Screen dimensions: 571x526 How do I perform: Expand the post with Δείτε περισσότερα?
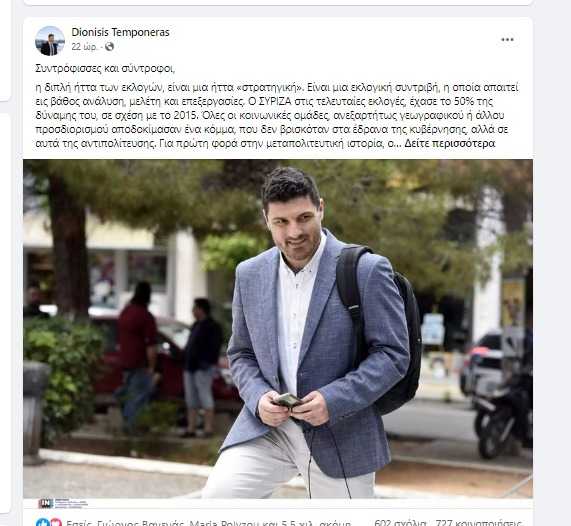pos(450,144)
